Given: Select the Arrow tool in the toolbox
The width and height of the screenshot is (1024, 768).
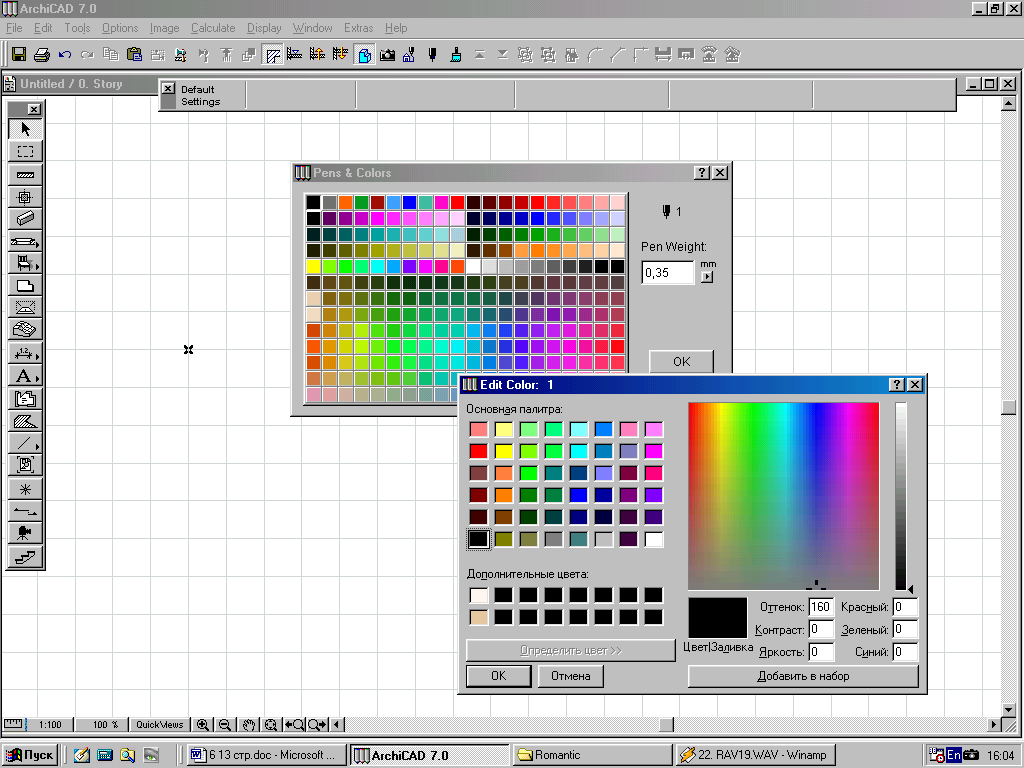Looking at the screenshot, I should [x=25, y=129].
